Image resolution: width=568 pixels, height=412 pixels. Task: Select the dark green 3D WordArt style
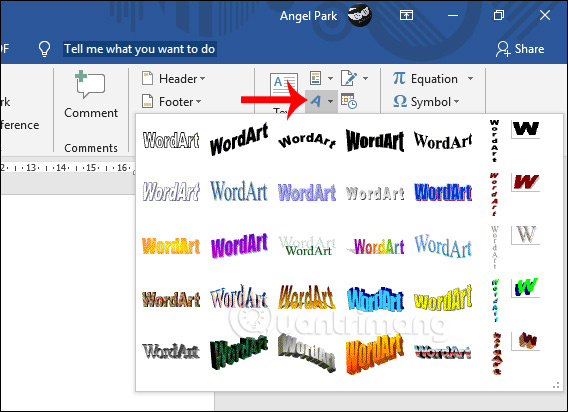(239, 352)
